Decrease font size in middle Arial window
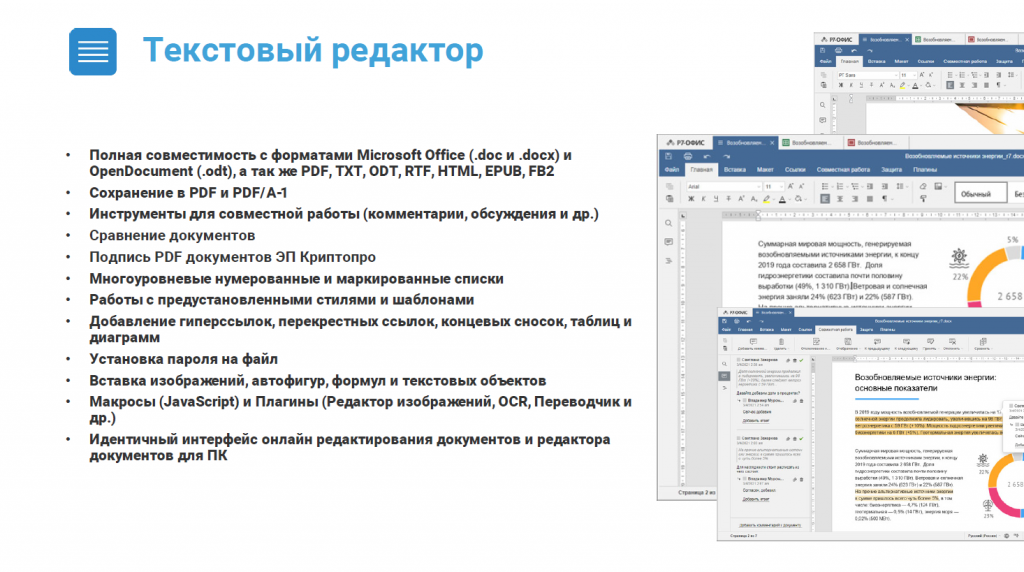The width and height of the screenshot is (1024, 572). [802, 186]
